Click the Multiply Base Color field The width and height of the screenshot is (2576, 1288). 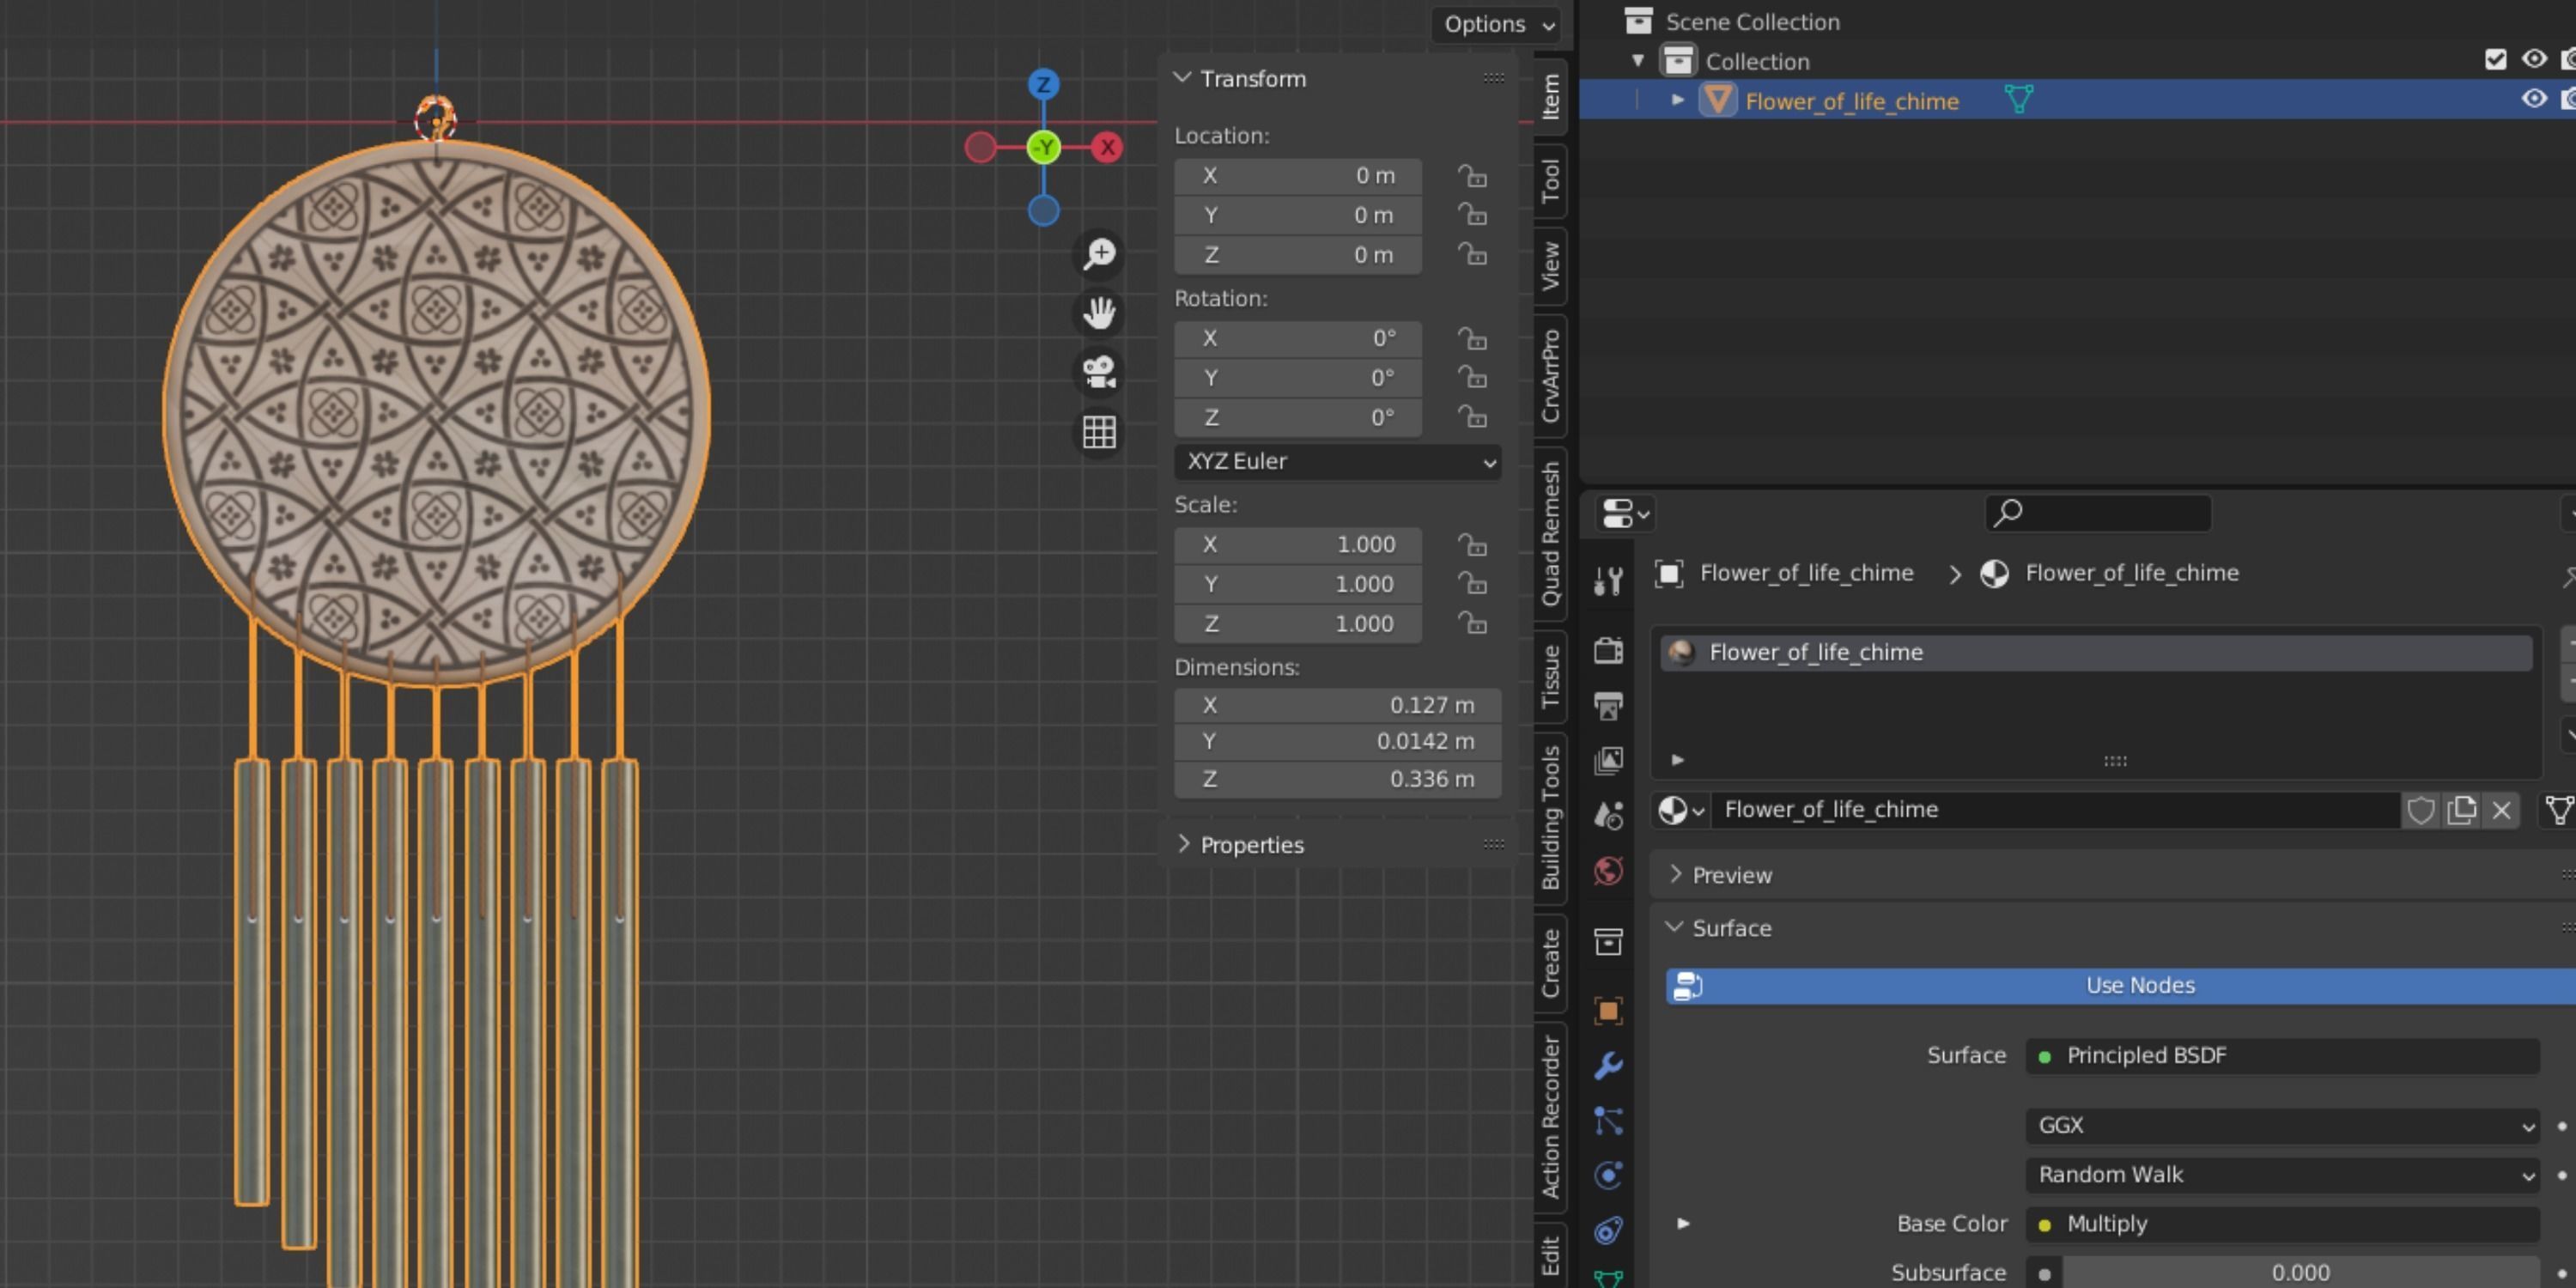(2282, 1224)
